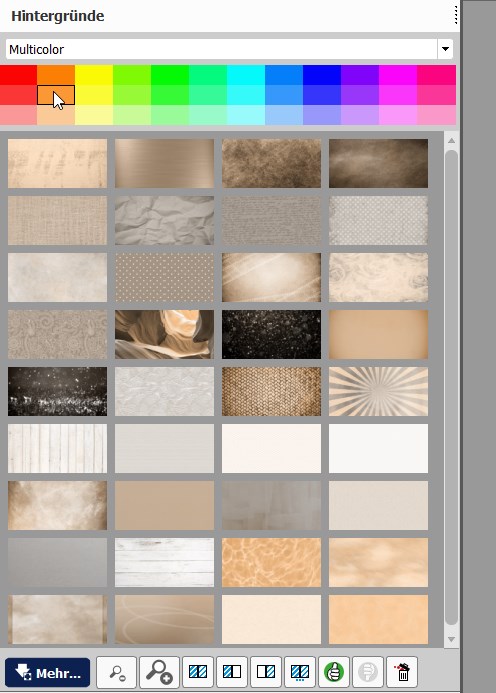Image resolution: width=496 pixels, height=693 pixels.
Task: Pick the violet top-row swatch
Action: (x=360, y=75)
